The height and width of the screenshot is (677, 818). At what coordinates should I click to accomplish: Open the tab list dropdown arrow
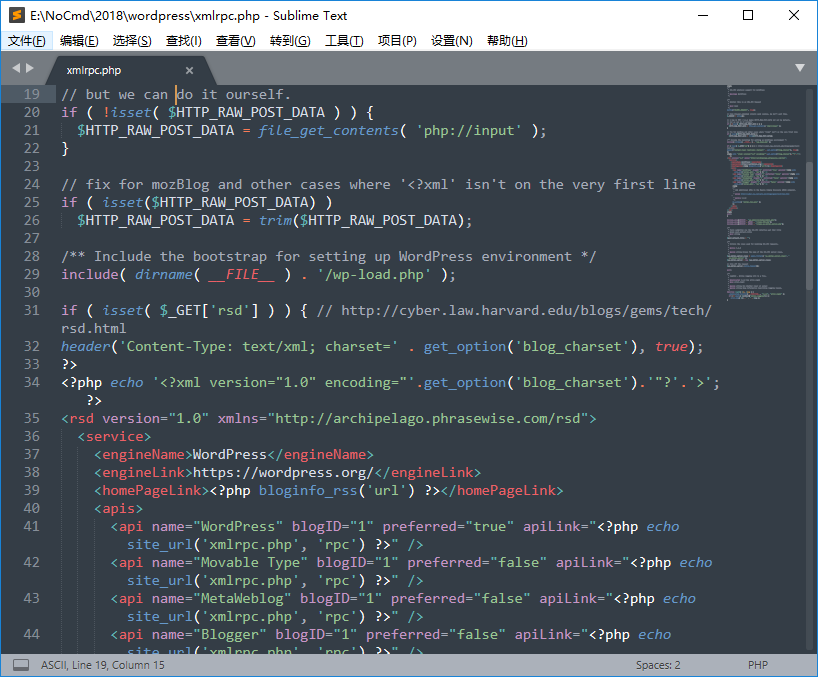800,68
